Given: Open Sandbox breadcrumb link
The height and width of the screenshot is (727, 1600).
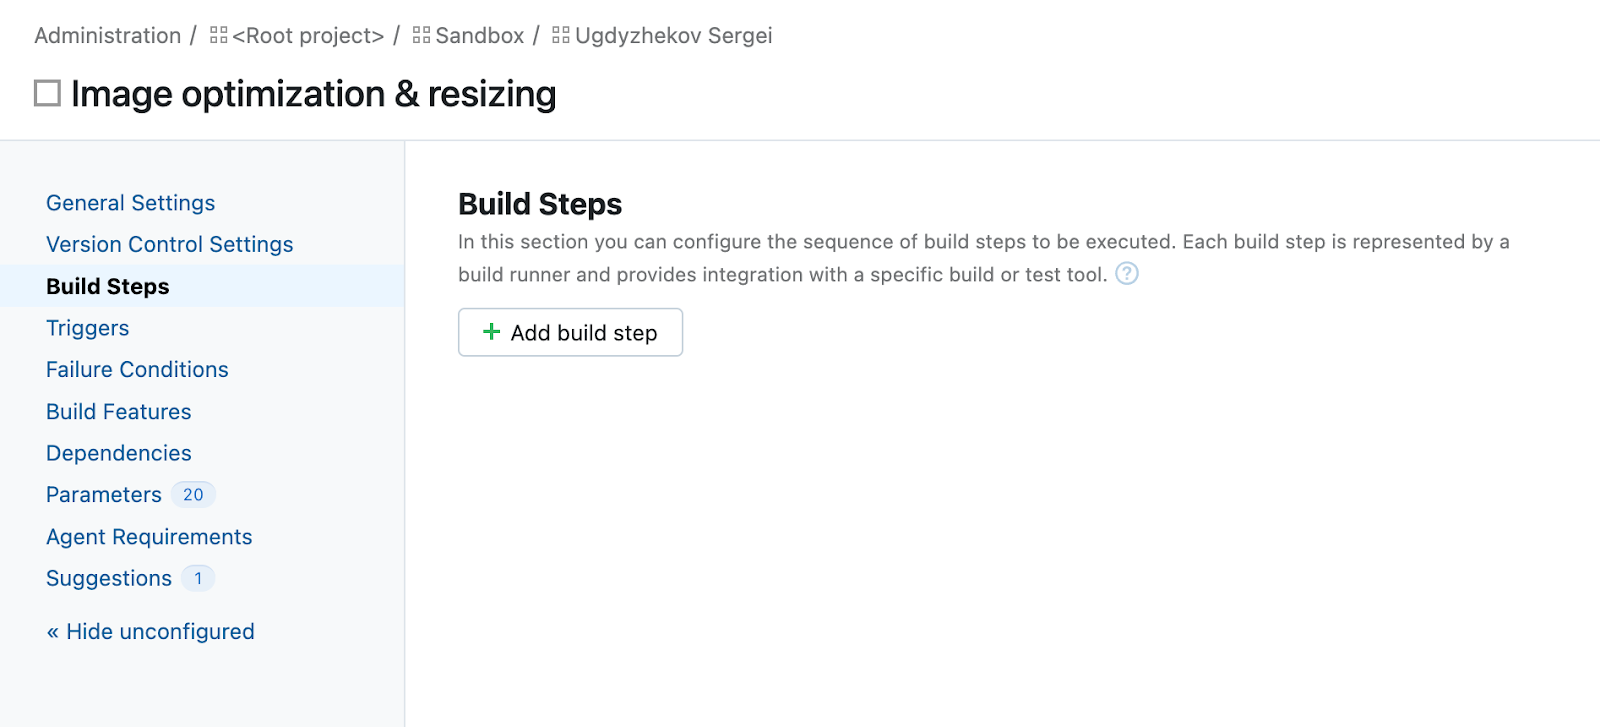Looking at the screenshot, I should (x=479, y=36).
